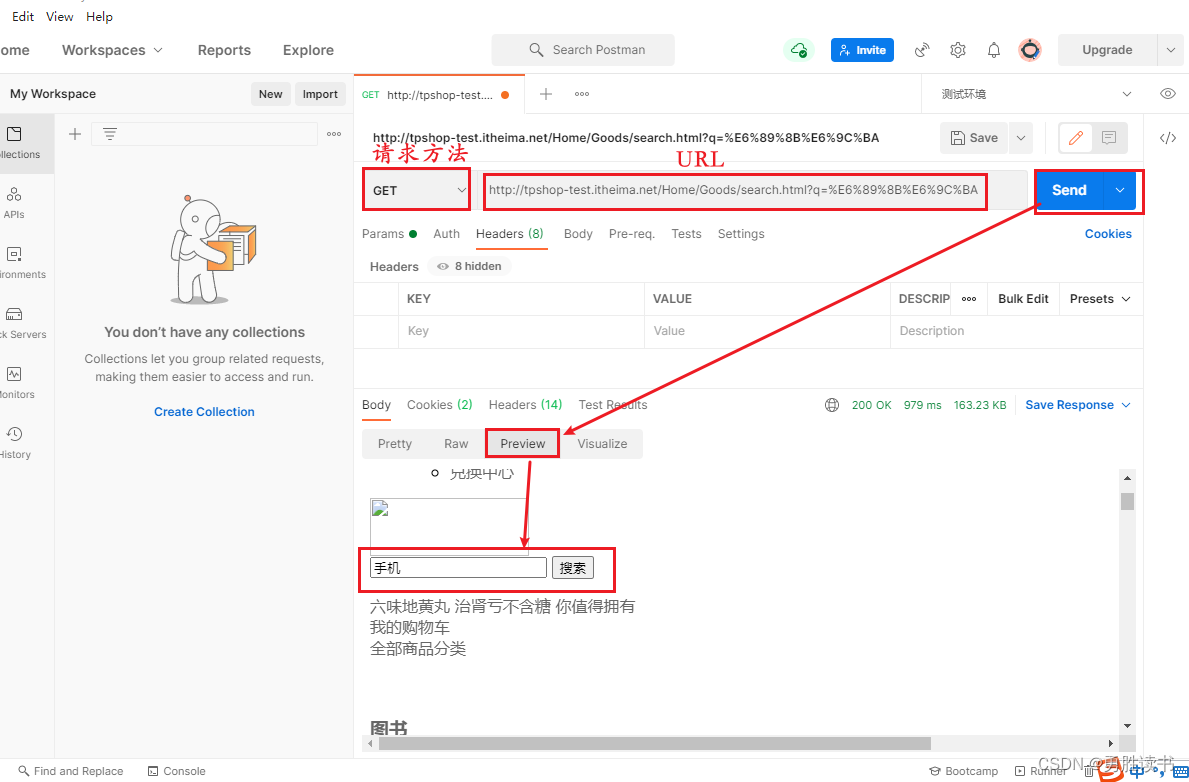Viewport: 1189px width, 782px height.
Task: Select the Visualize response view
Action: pos(602,444)
